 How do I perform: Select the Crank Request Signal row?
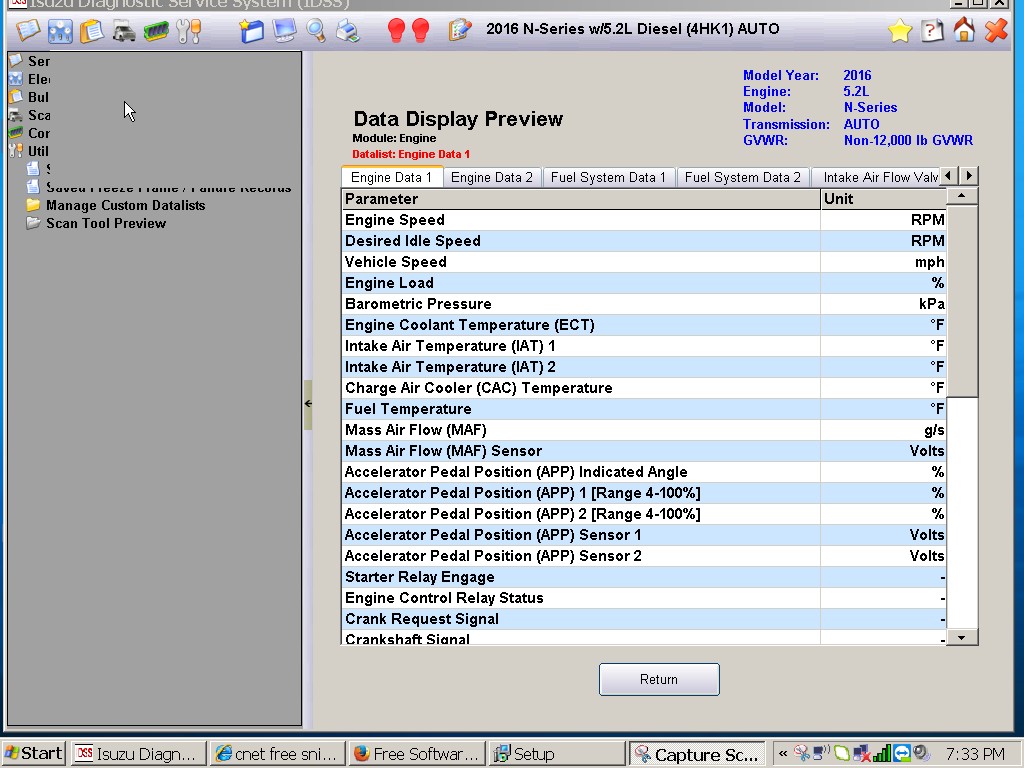pos(644,618)
